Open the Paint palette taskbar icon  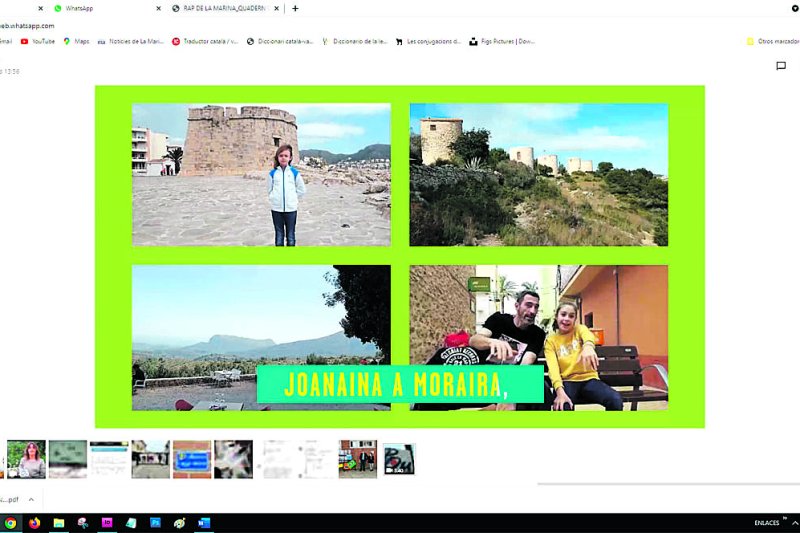(179, 523)
